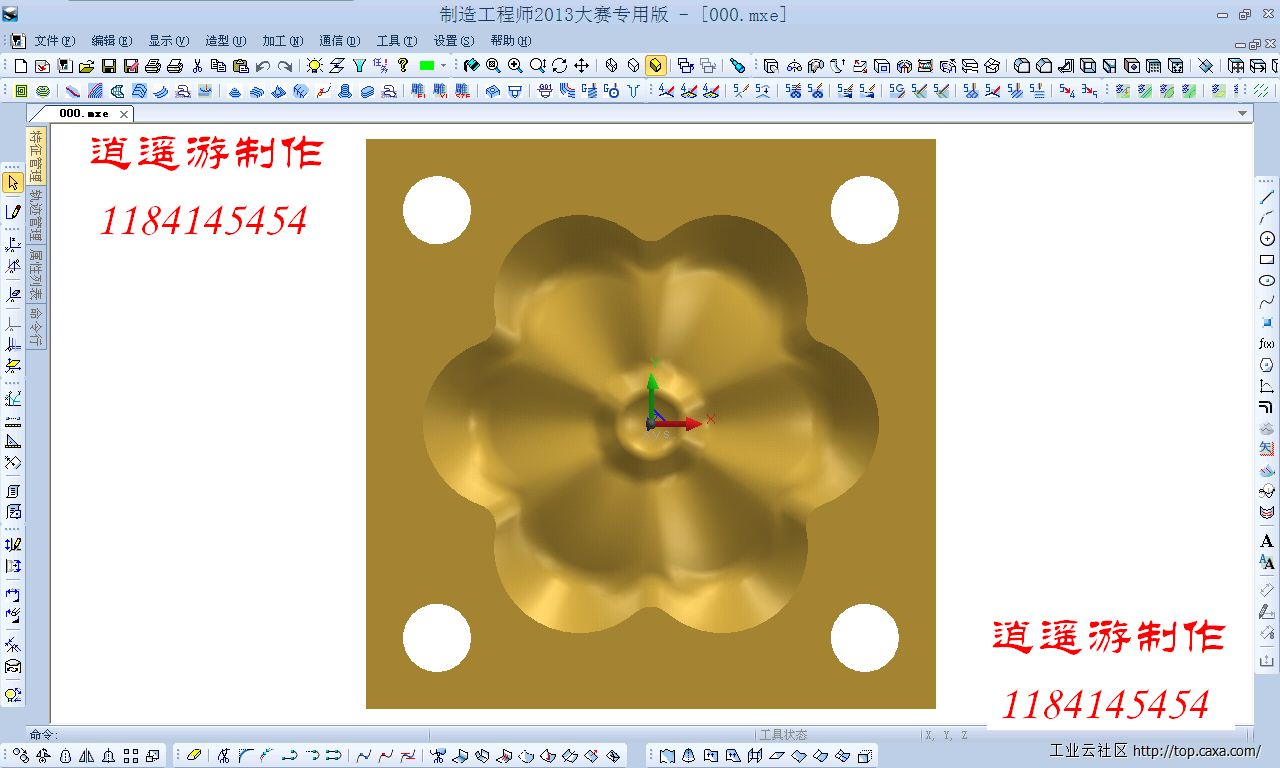The image size is (1280, 768).
Task: Open the 轨迹管理 side panel tab
Action: [x=36, y=215]
